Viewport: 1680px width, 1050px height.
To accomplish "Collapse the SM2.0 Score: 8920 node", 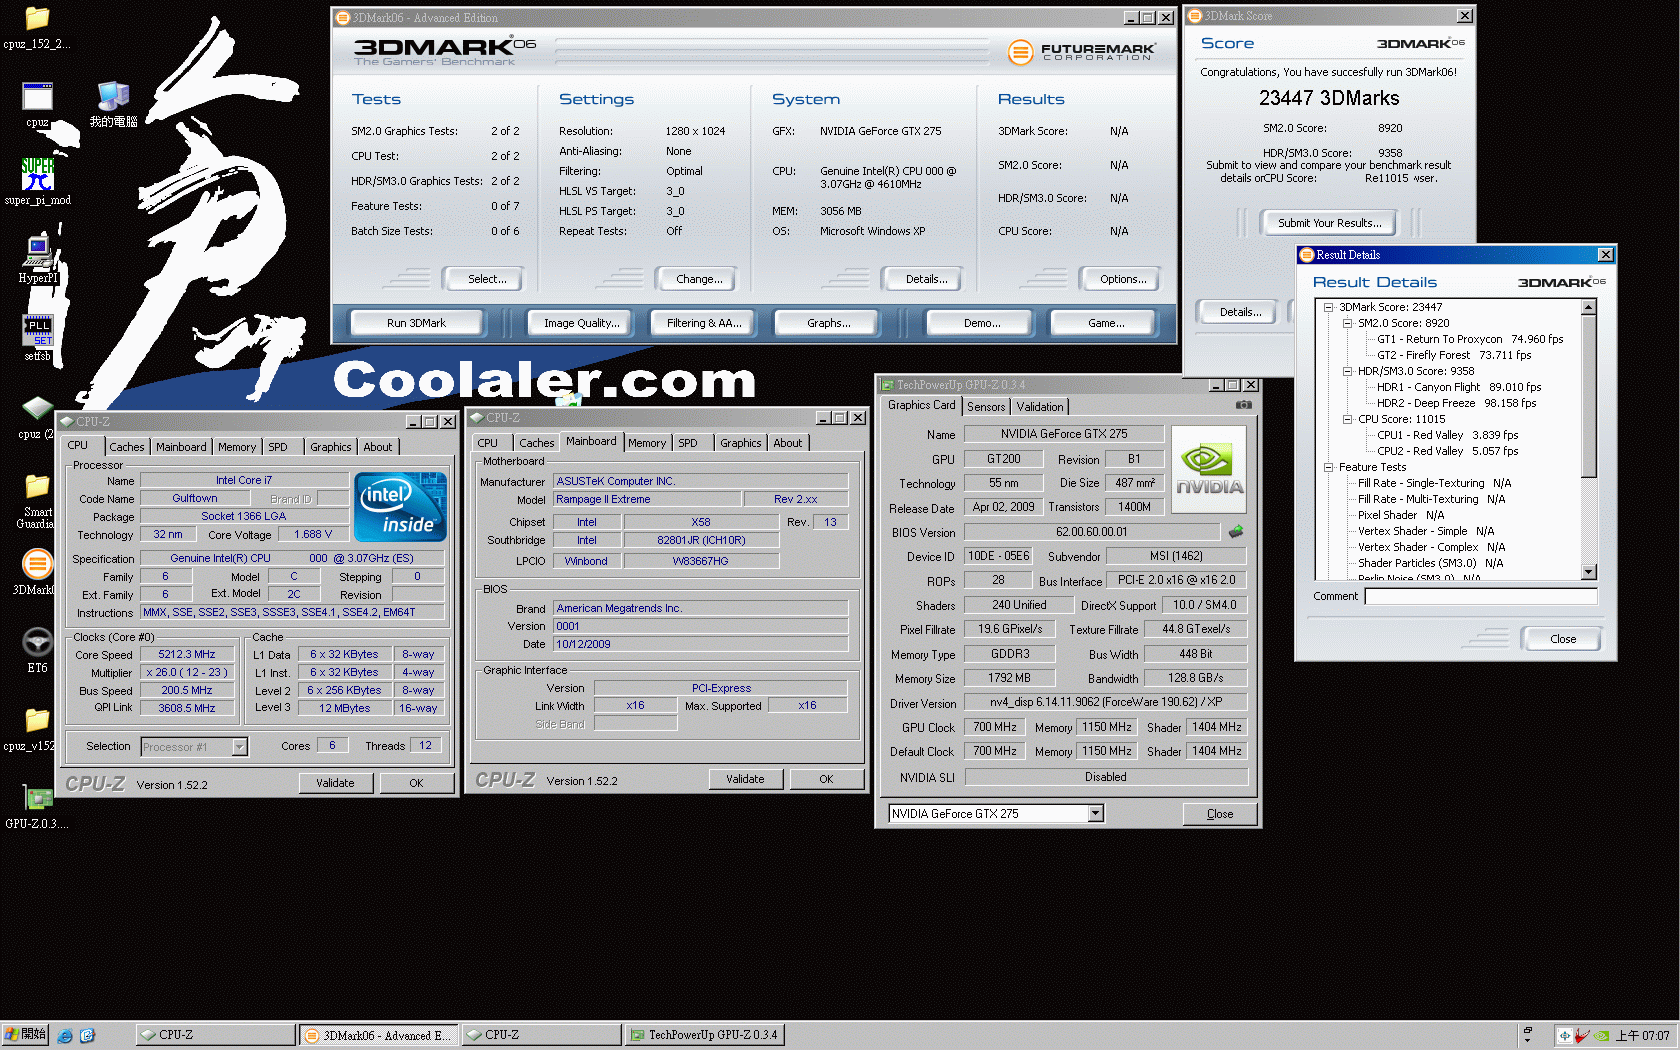I will (1347, 323).
